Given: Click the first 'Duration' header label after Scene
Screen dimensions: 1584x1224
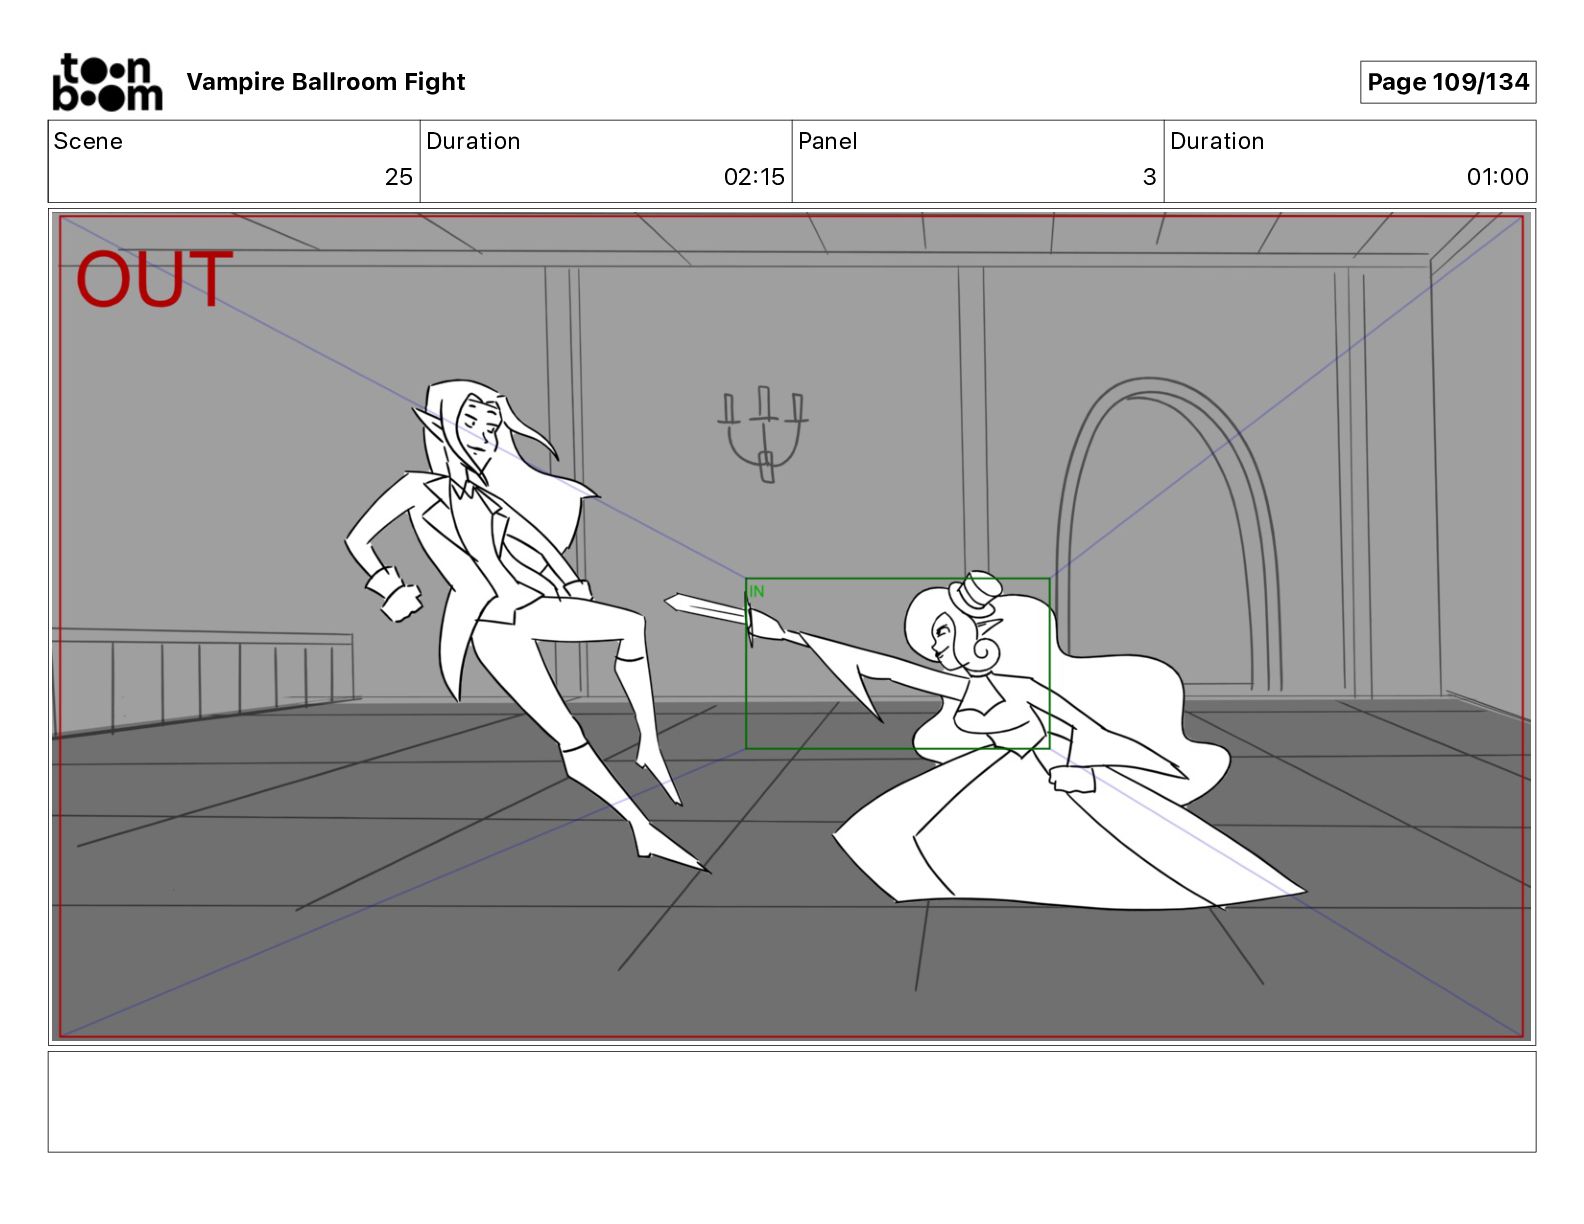Looking at the screenshot, I should 473,141.
